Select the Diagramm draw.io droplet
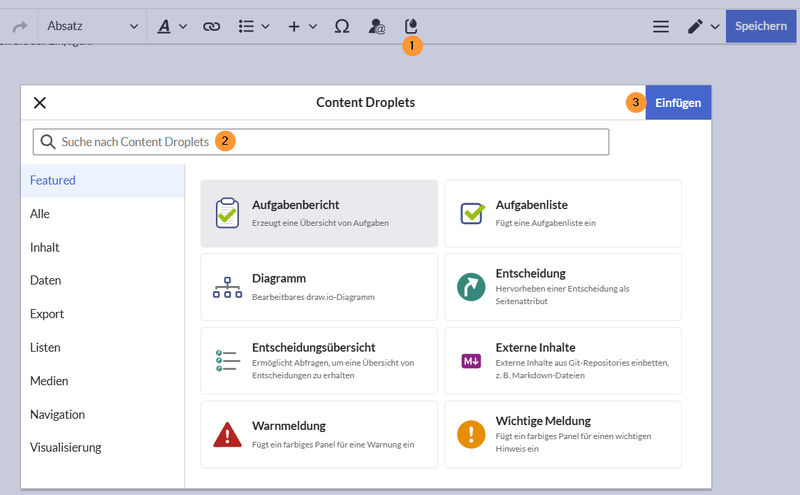Viewport: 800px width, 495px height. (x=319, y=287)
